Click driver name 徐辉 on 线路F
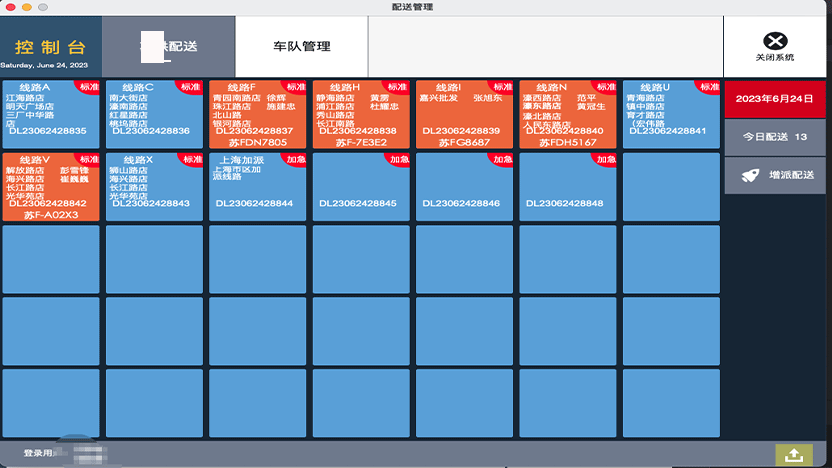 (x=276, y=98)
